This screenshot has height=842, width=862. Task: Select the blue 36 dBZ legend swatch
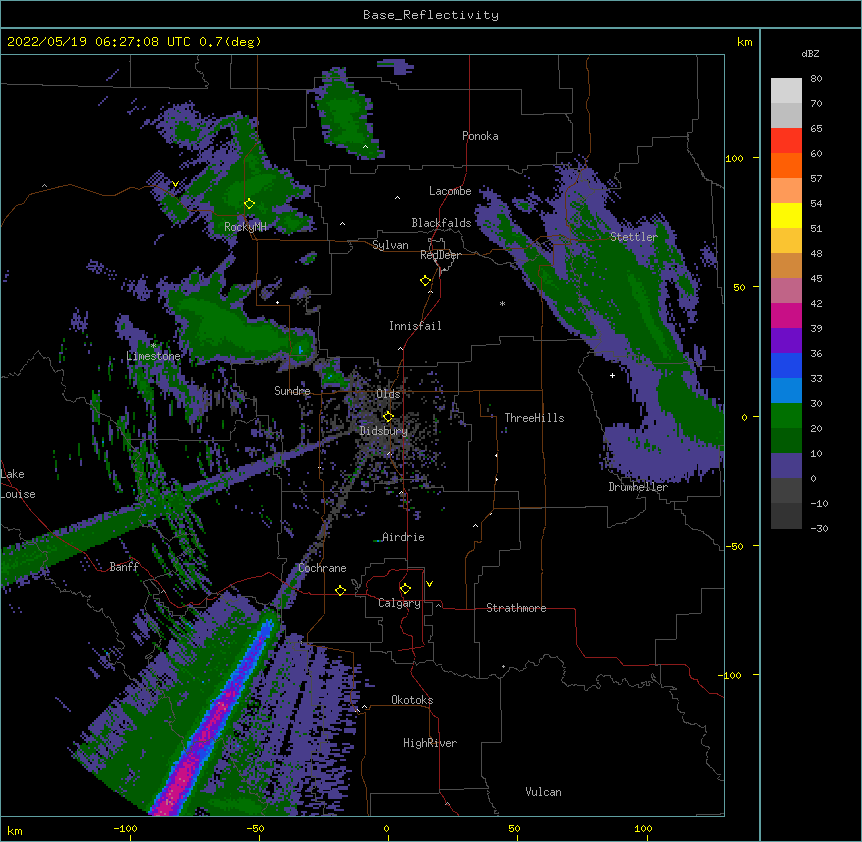coord(786,365)
